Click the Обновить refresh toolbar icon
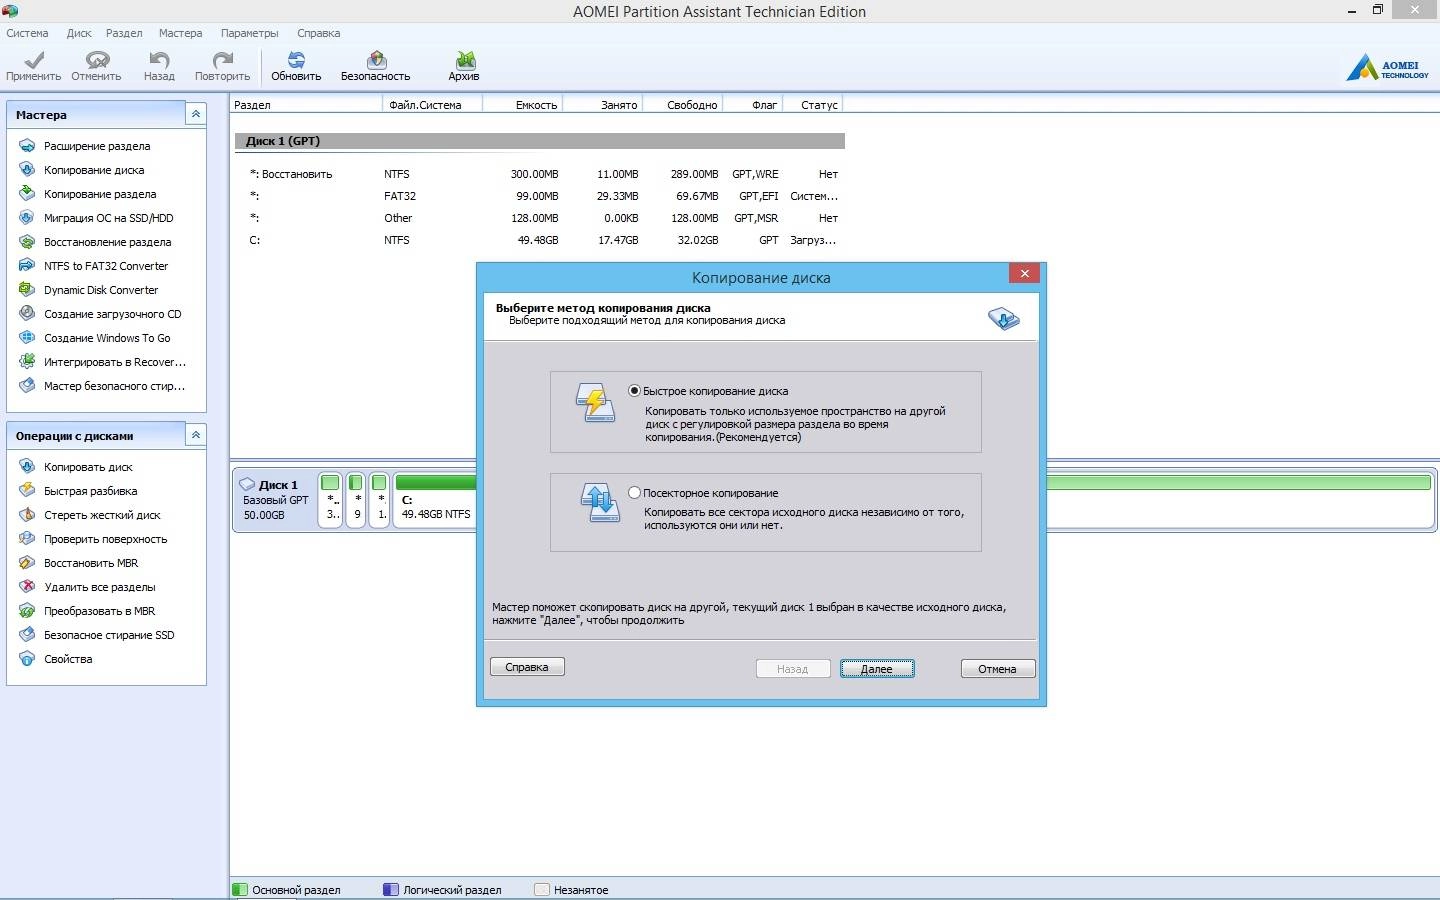 (x=296, y=60)
